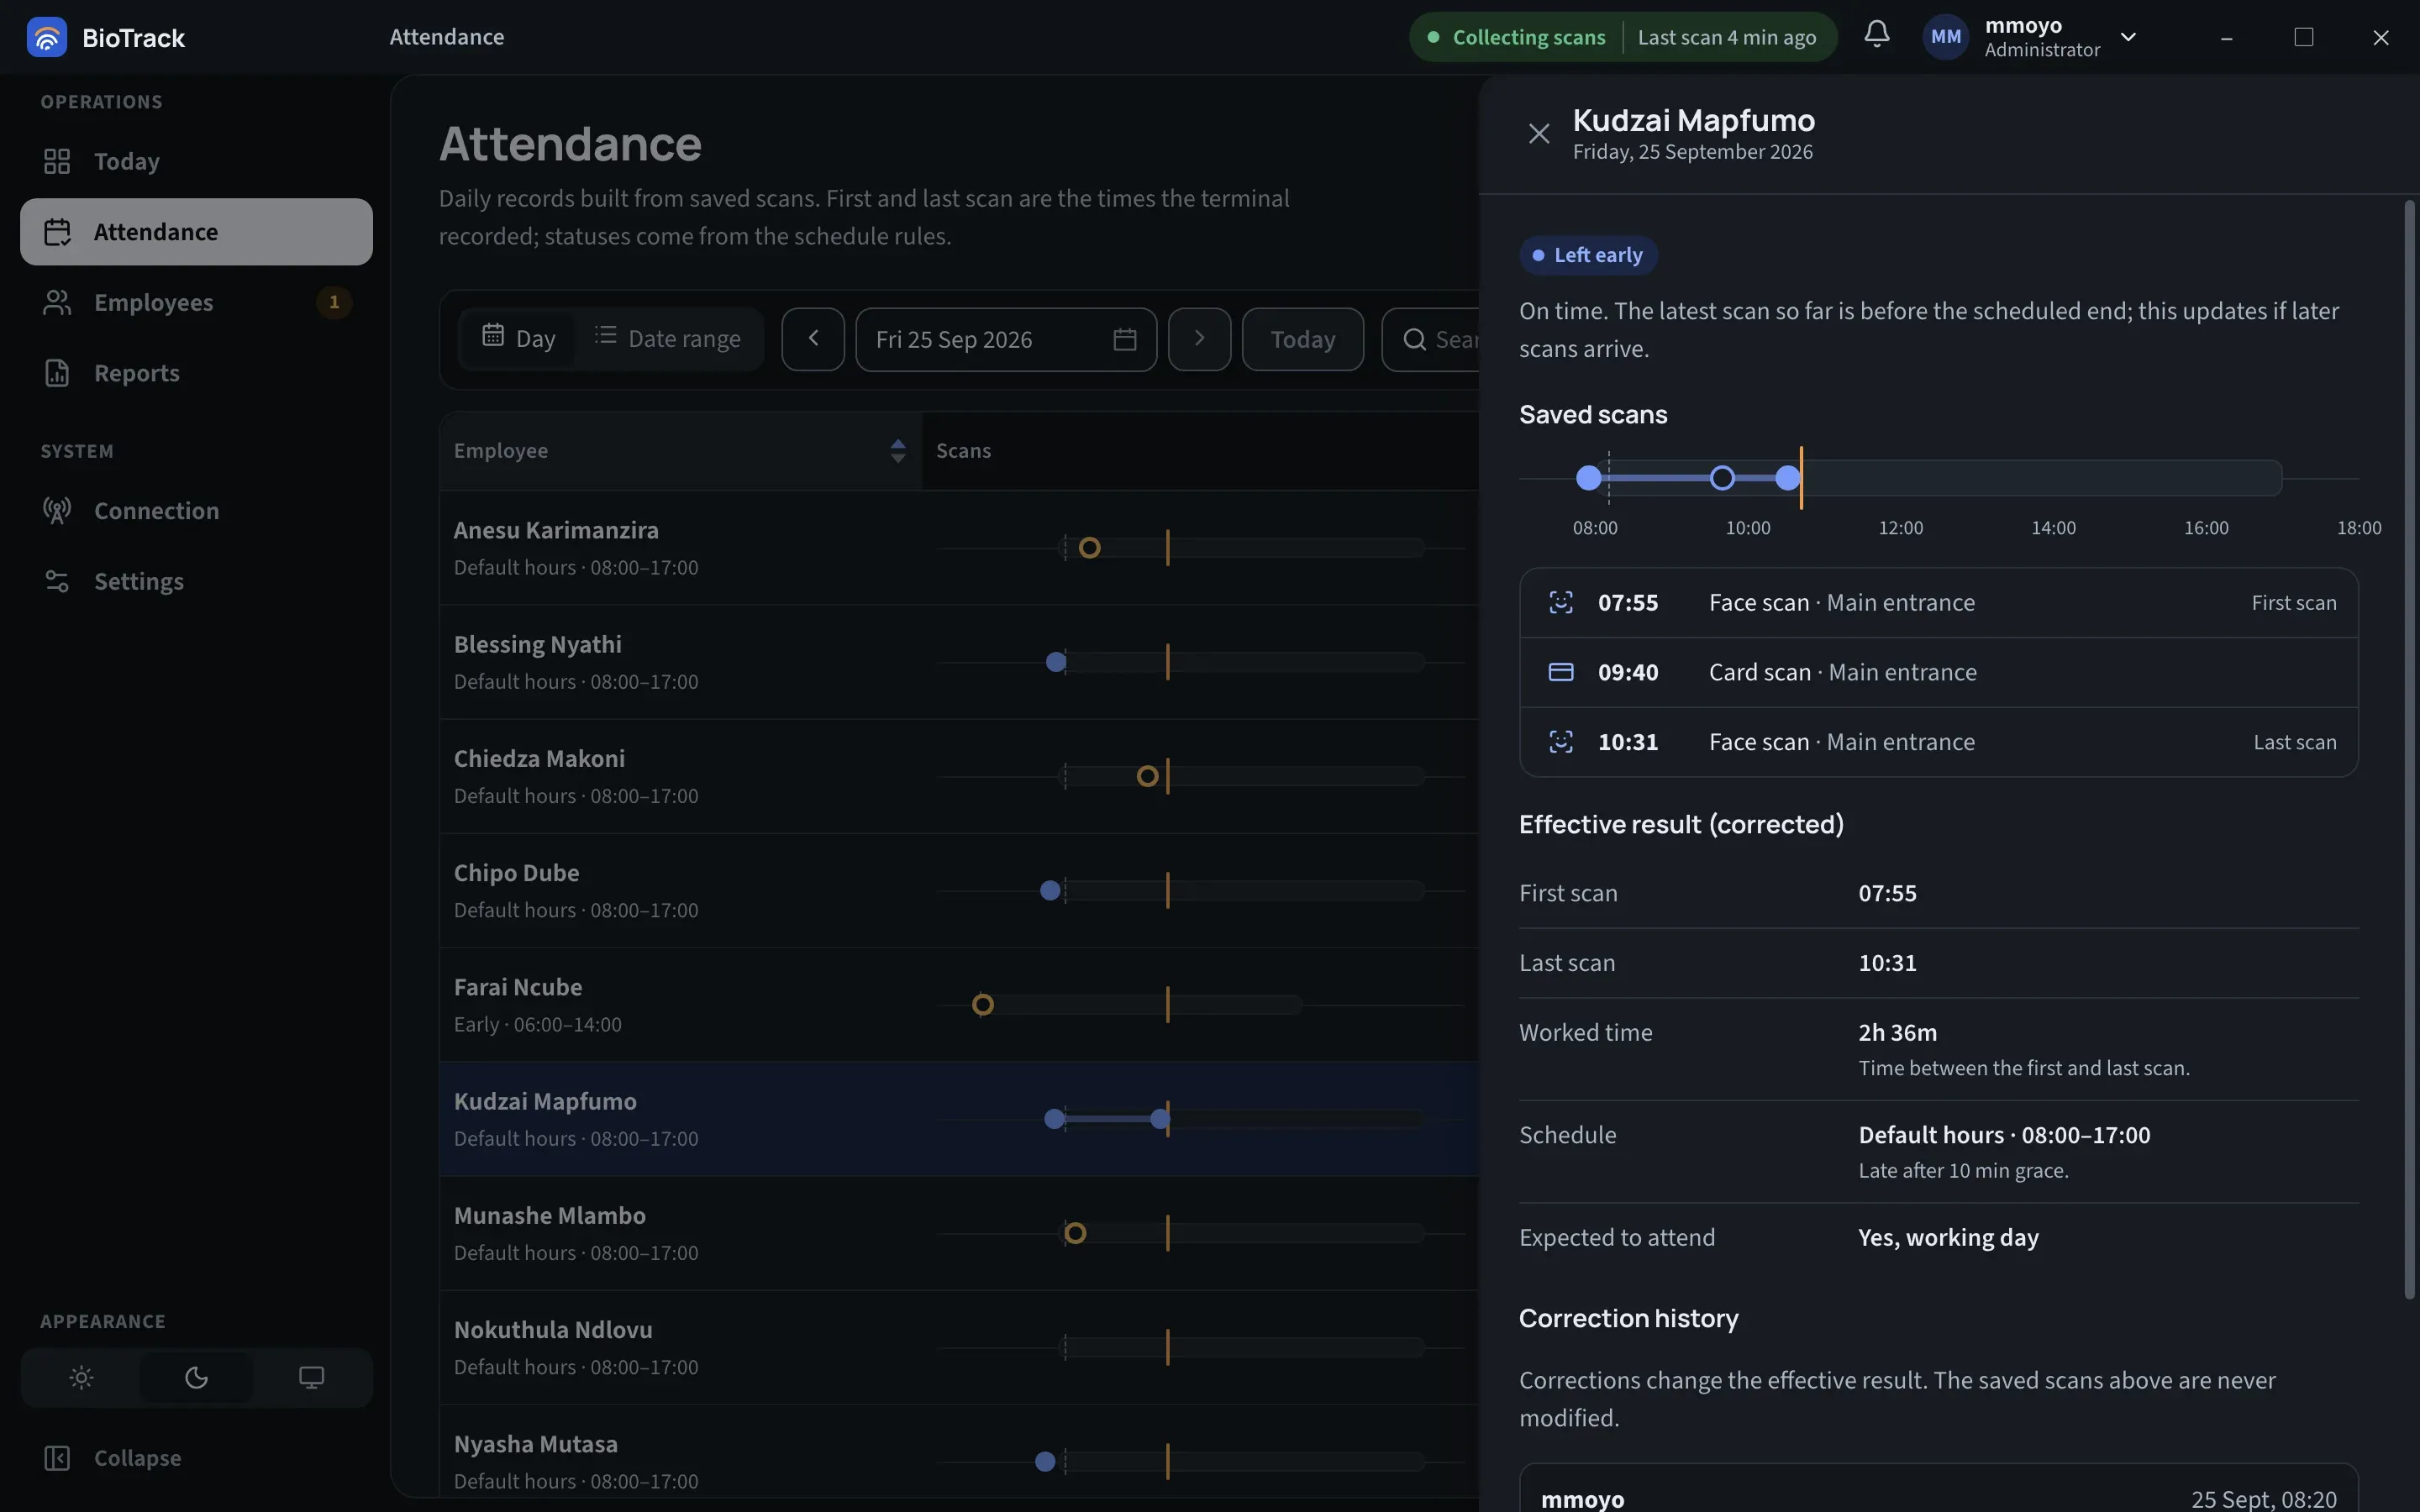Go to the previous day
2420x1512 pixels.
click(812, 339)
